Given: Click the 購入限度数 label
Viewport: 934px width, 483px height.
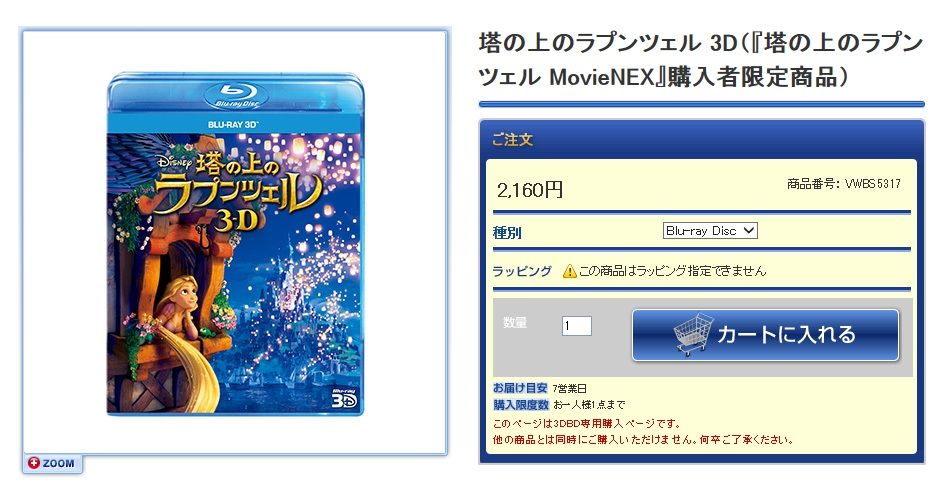Looking at the screenshot, I should click(521, 405).
